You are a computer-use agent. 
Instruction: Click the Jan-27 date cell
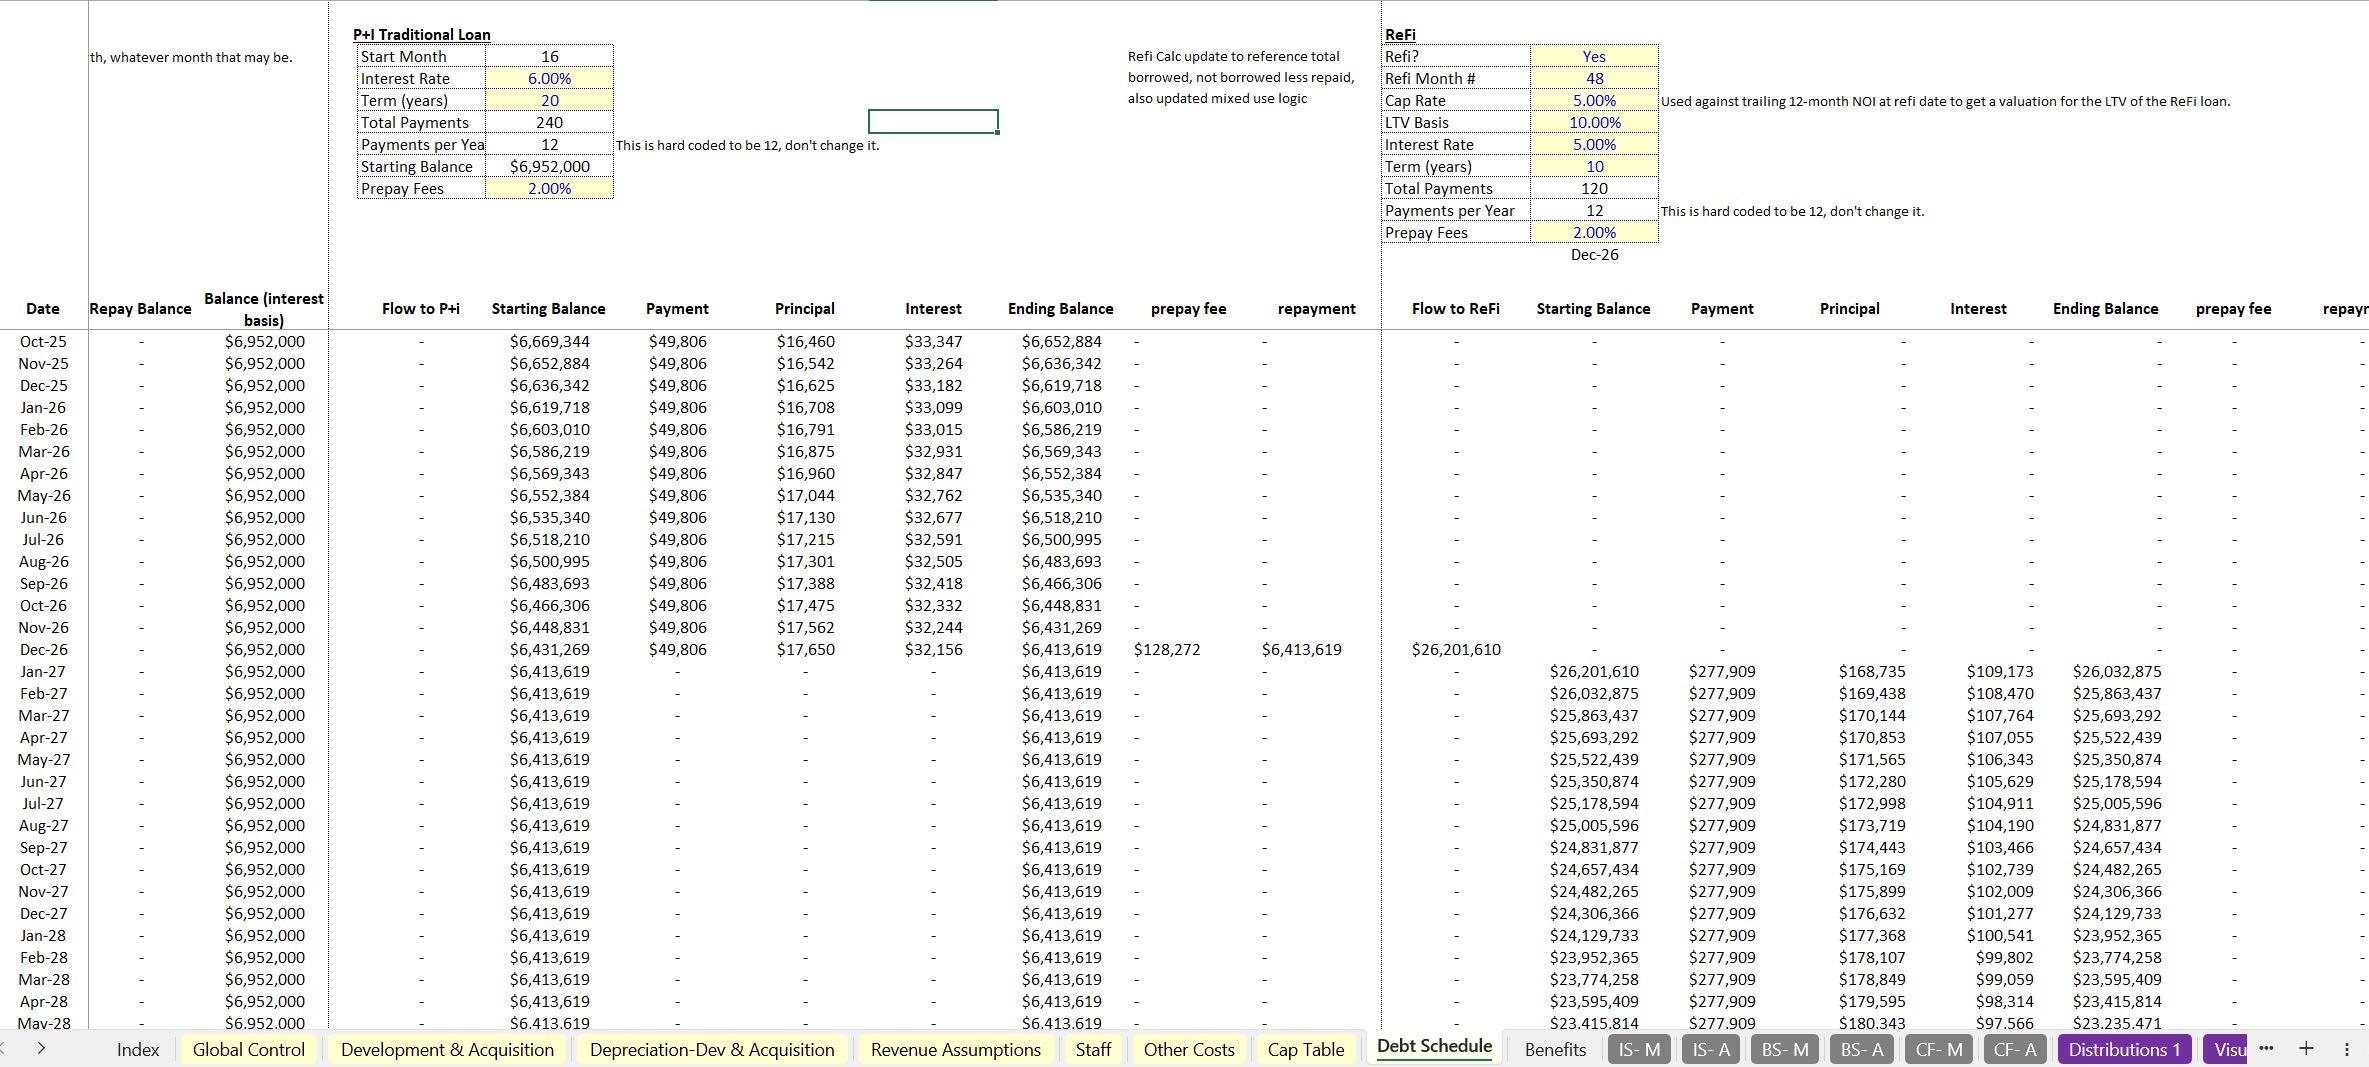point(43,671)
